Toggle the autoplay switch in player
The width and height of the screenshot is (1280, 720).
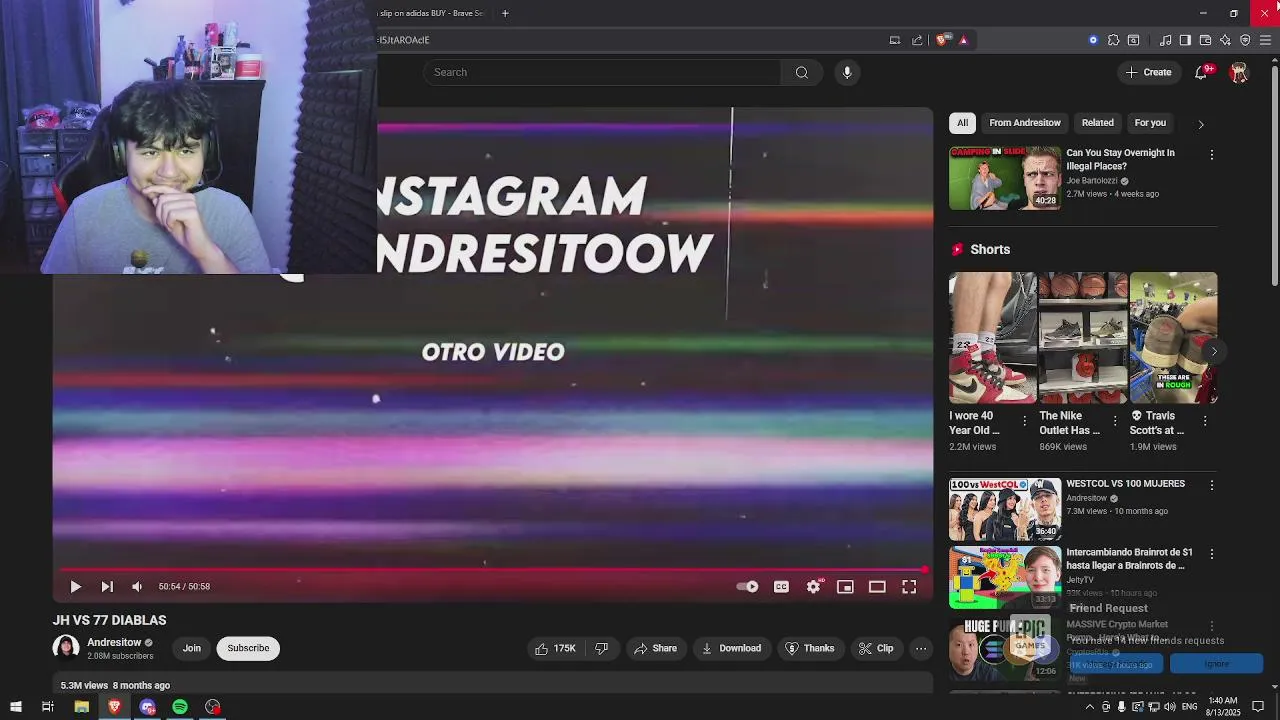(x=747, y=587)
